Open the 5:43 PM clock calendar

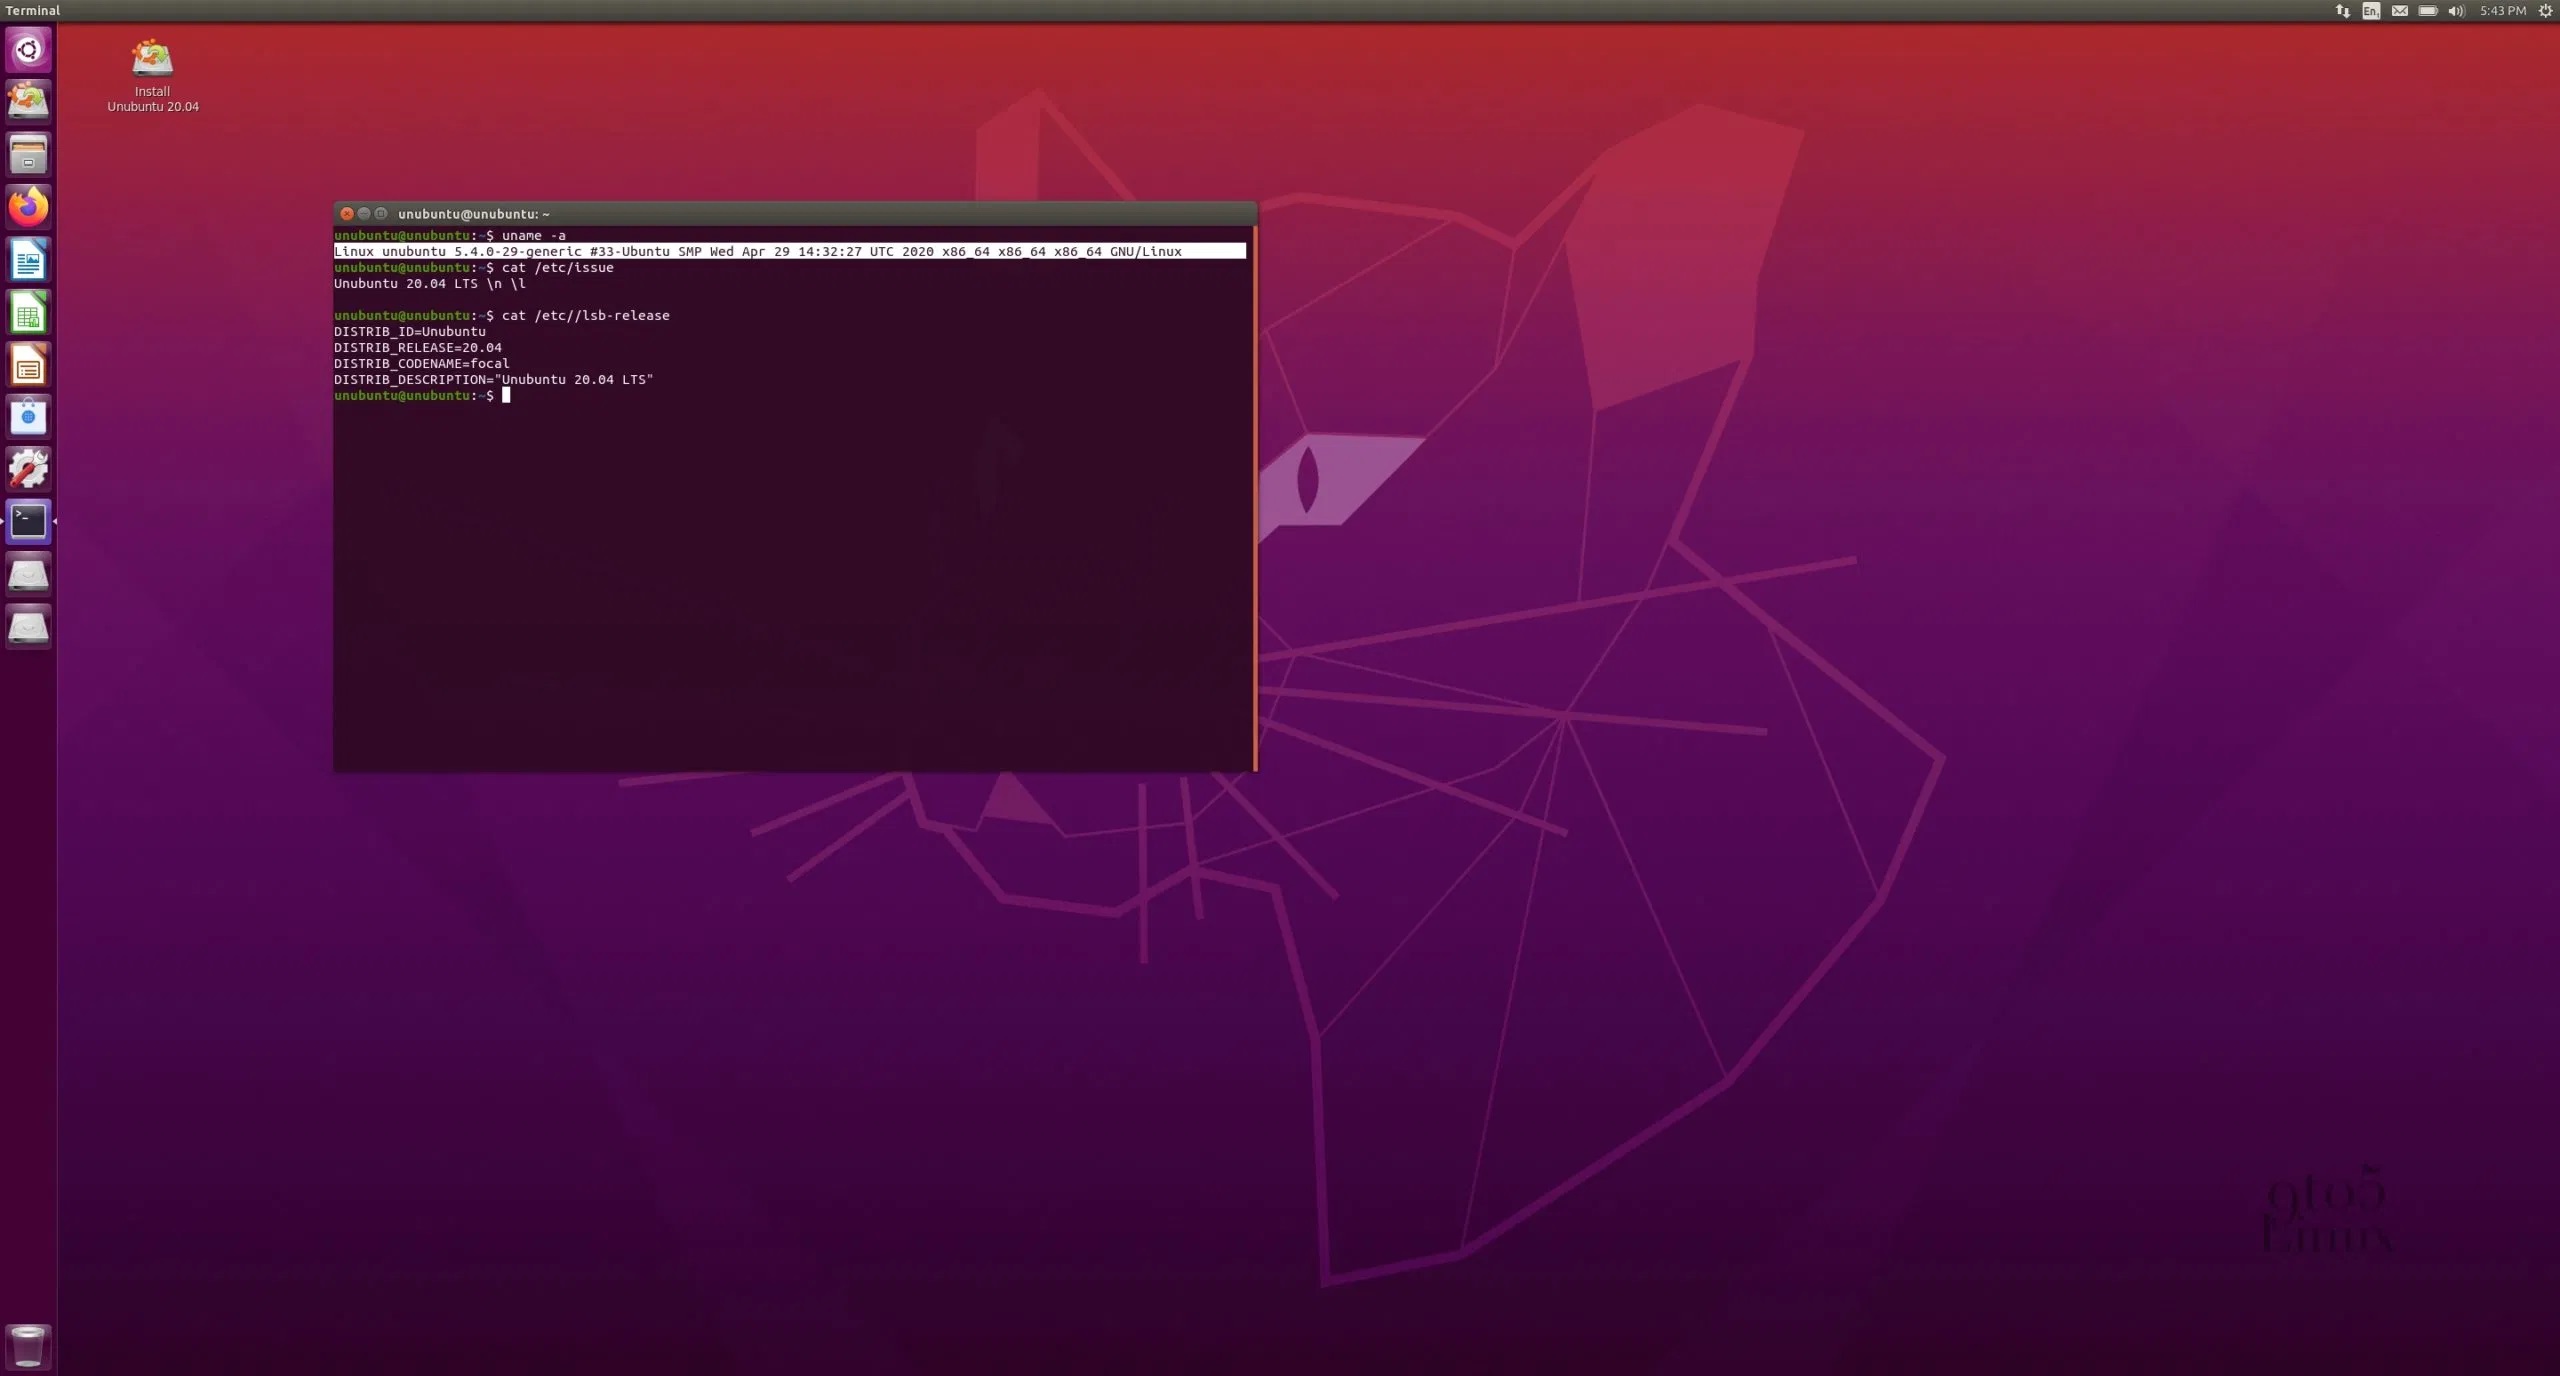[x=2503, y=11]
